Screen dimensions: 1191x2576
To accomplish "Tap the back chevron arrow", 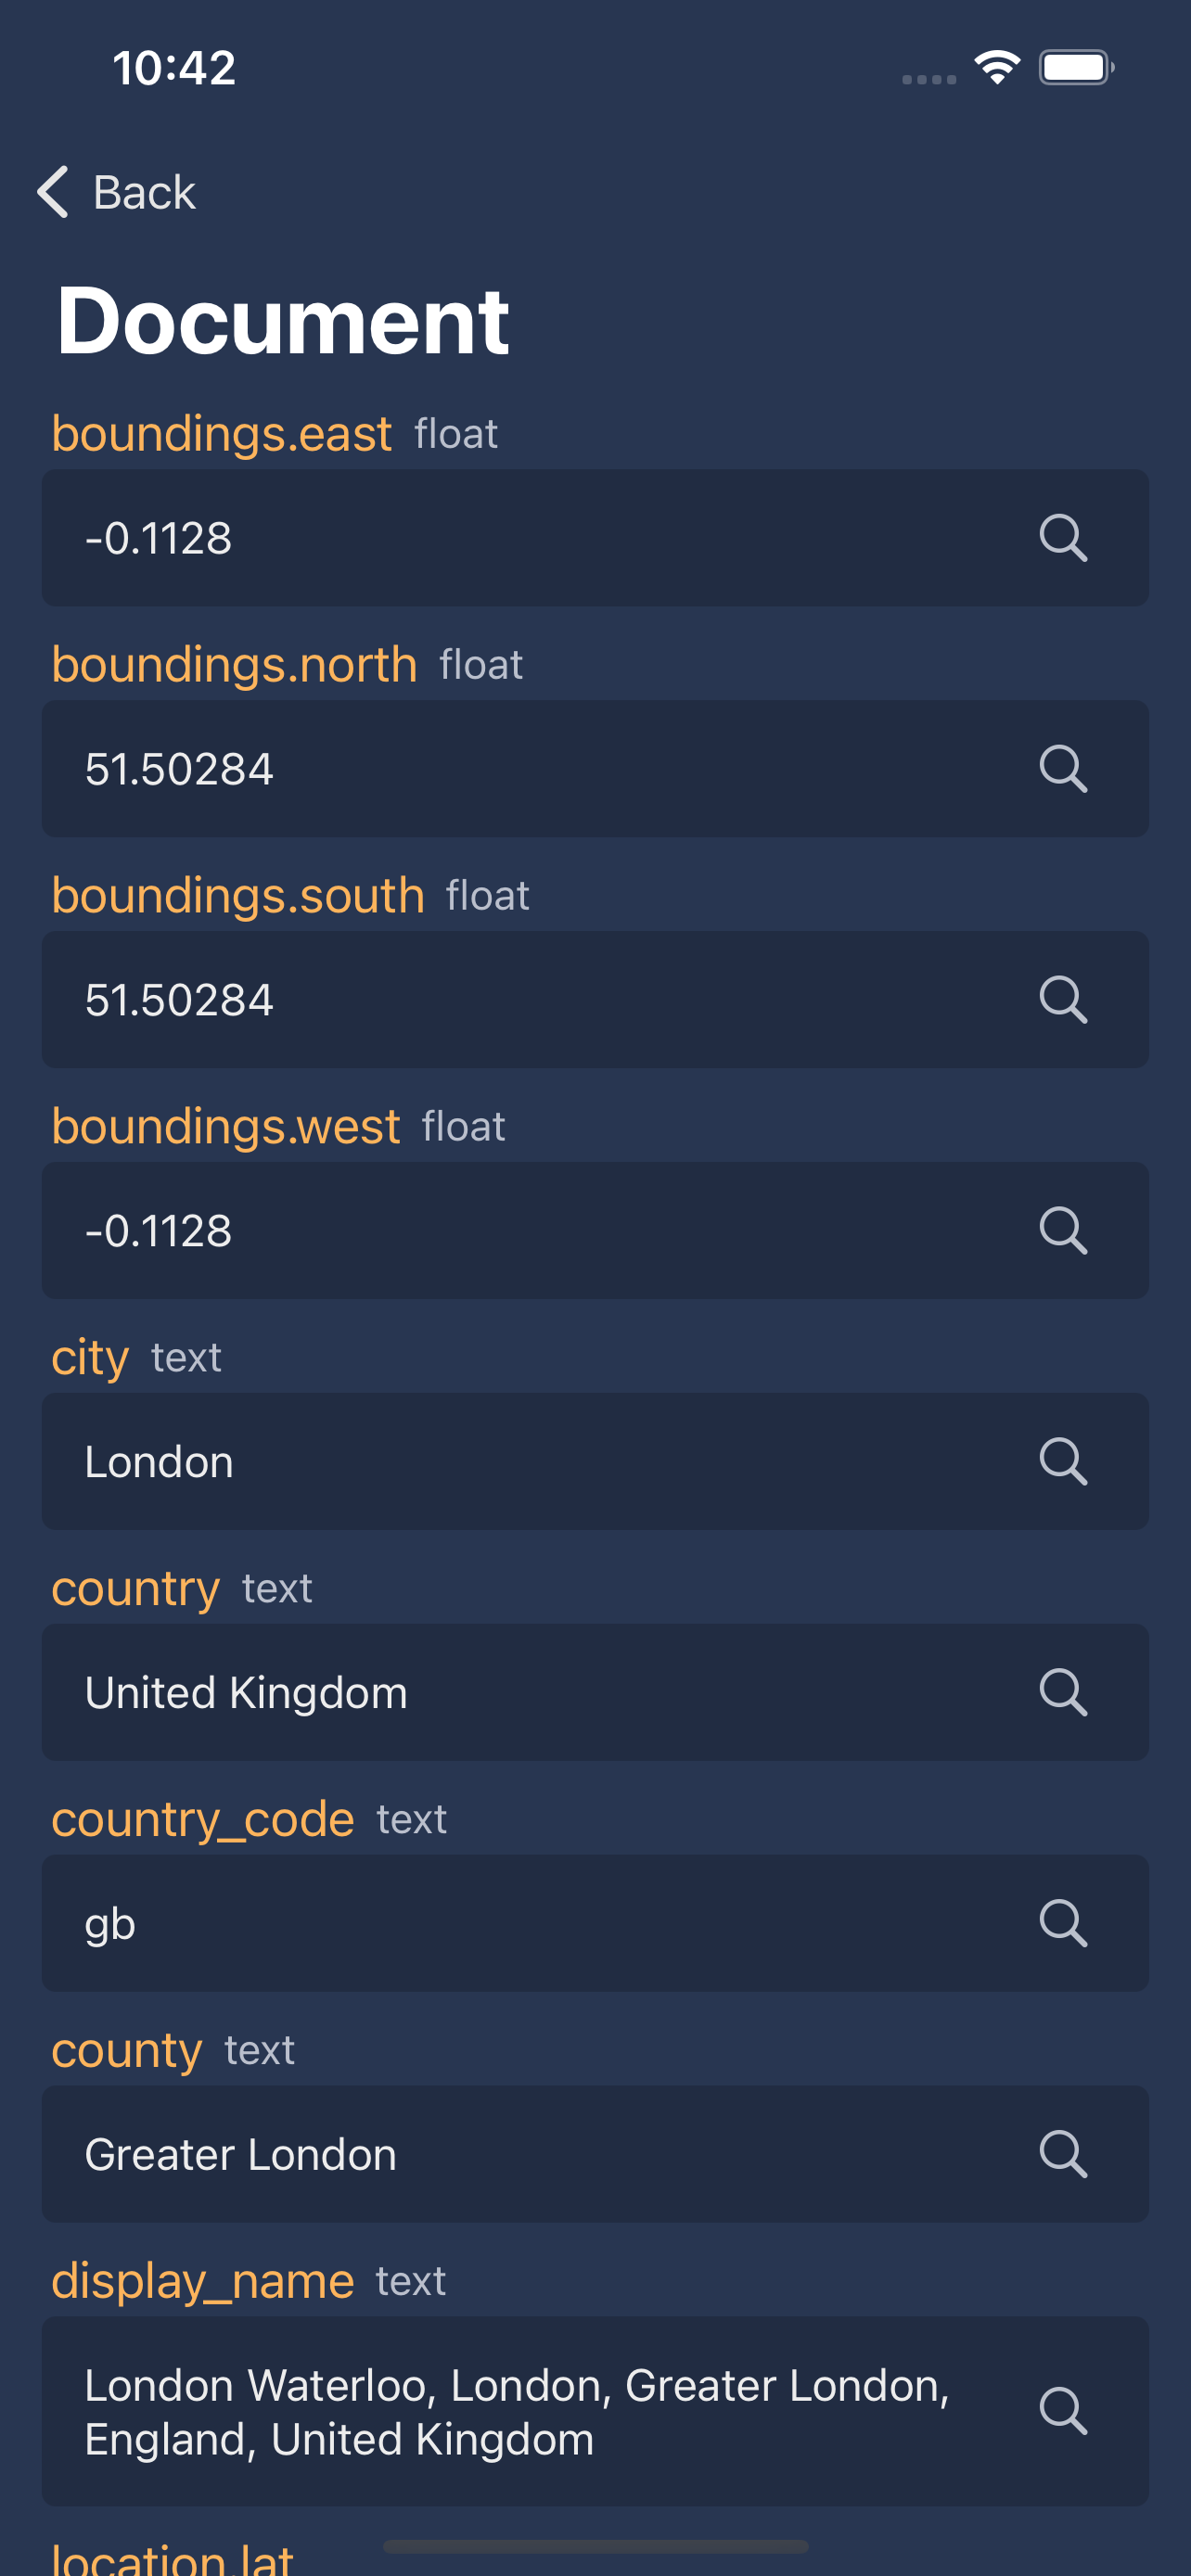I will (x=52, y=192).
